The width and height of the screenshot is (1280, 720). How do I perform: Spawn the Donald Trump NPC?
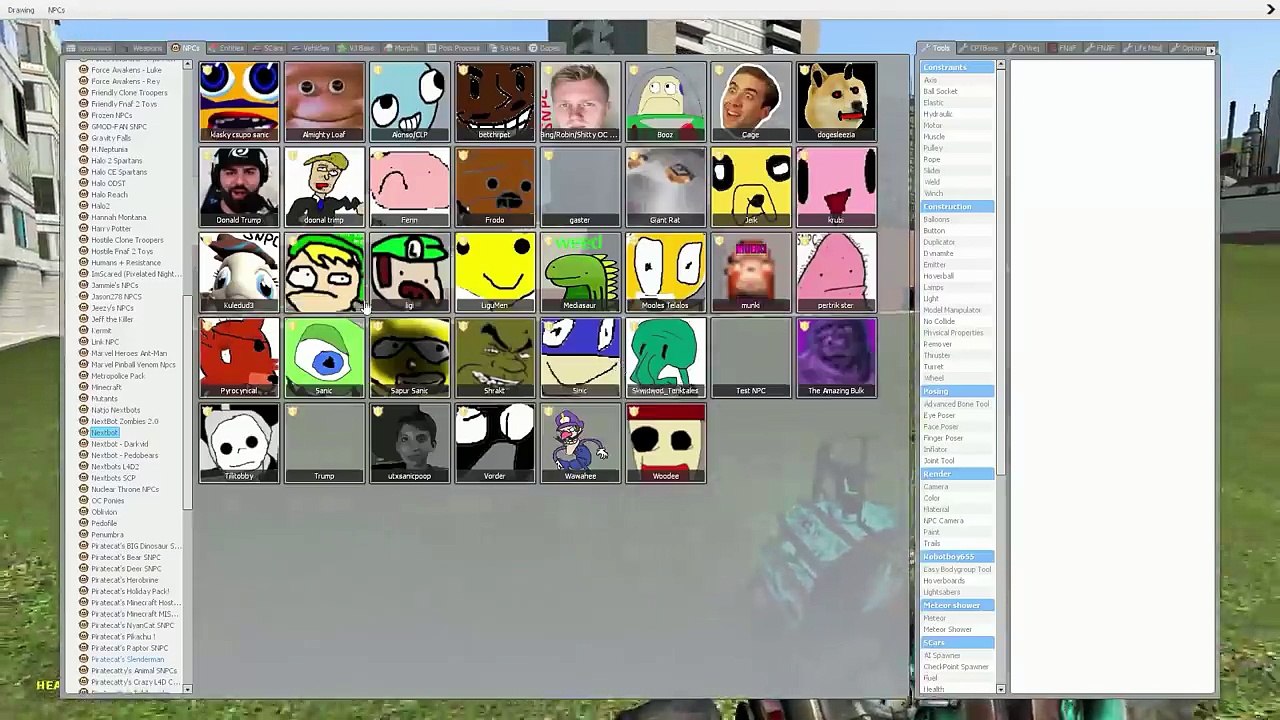[239, 187]
